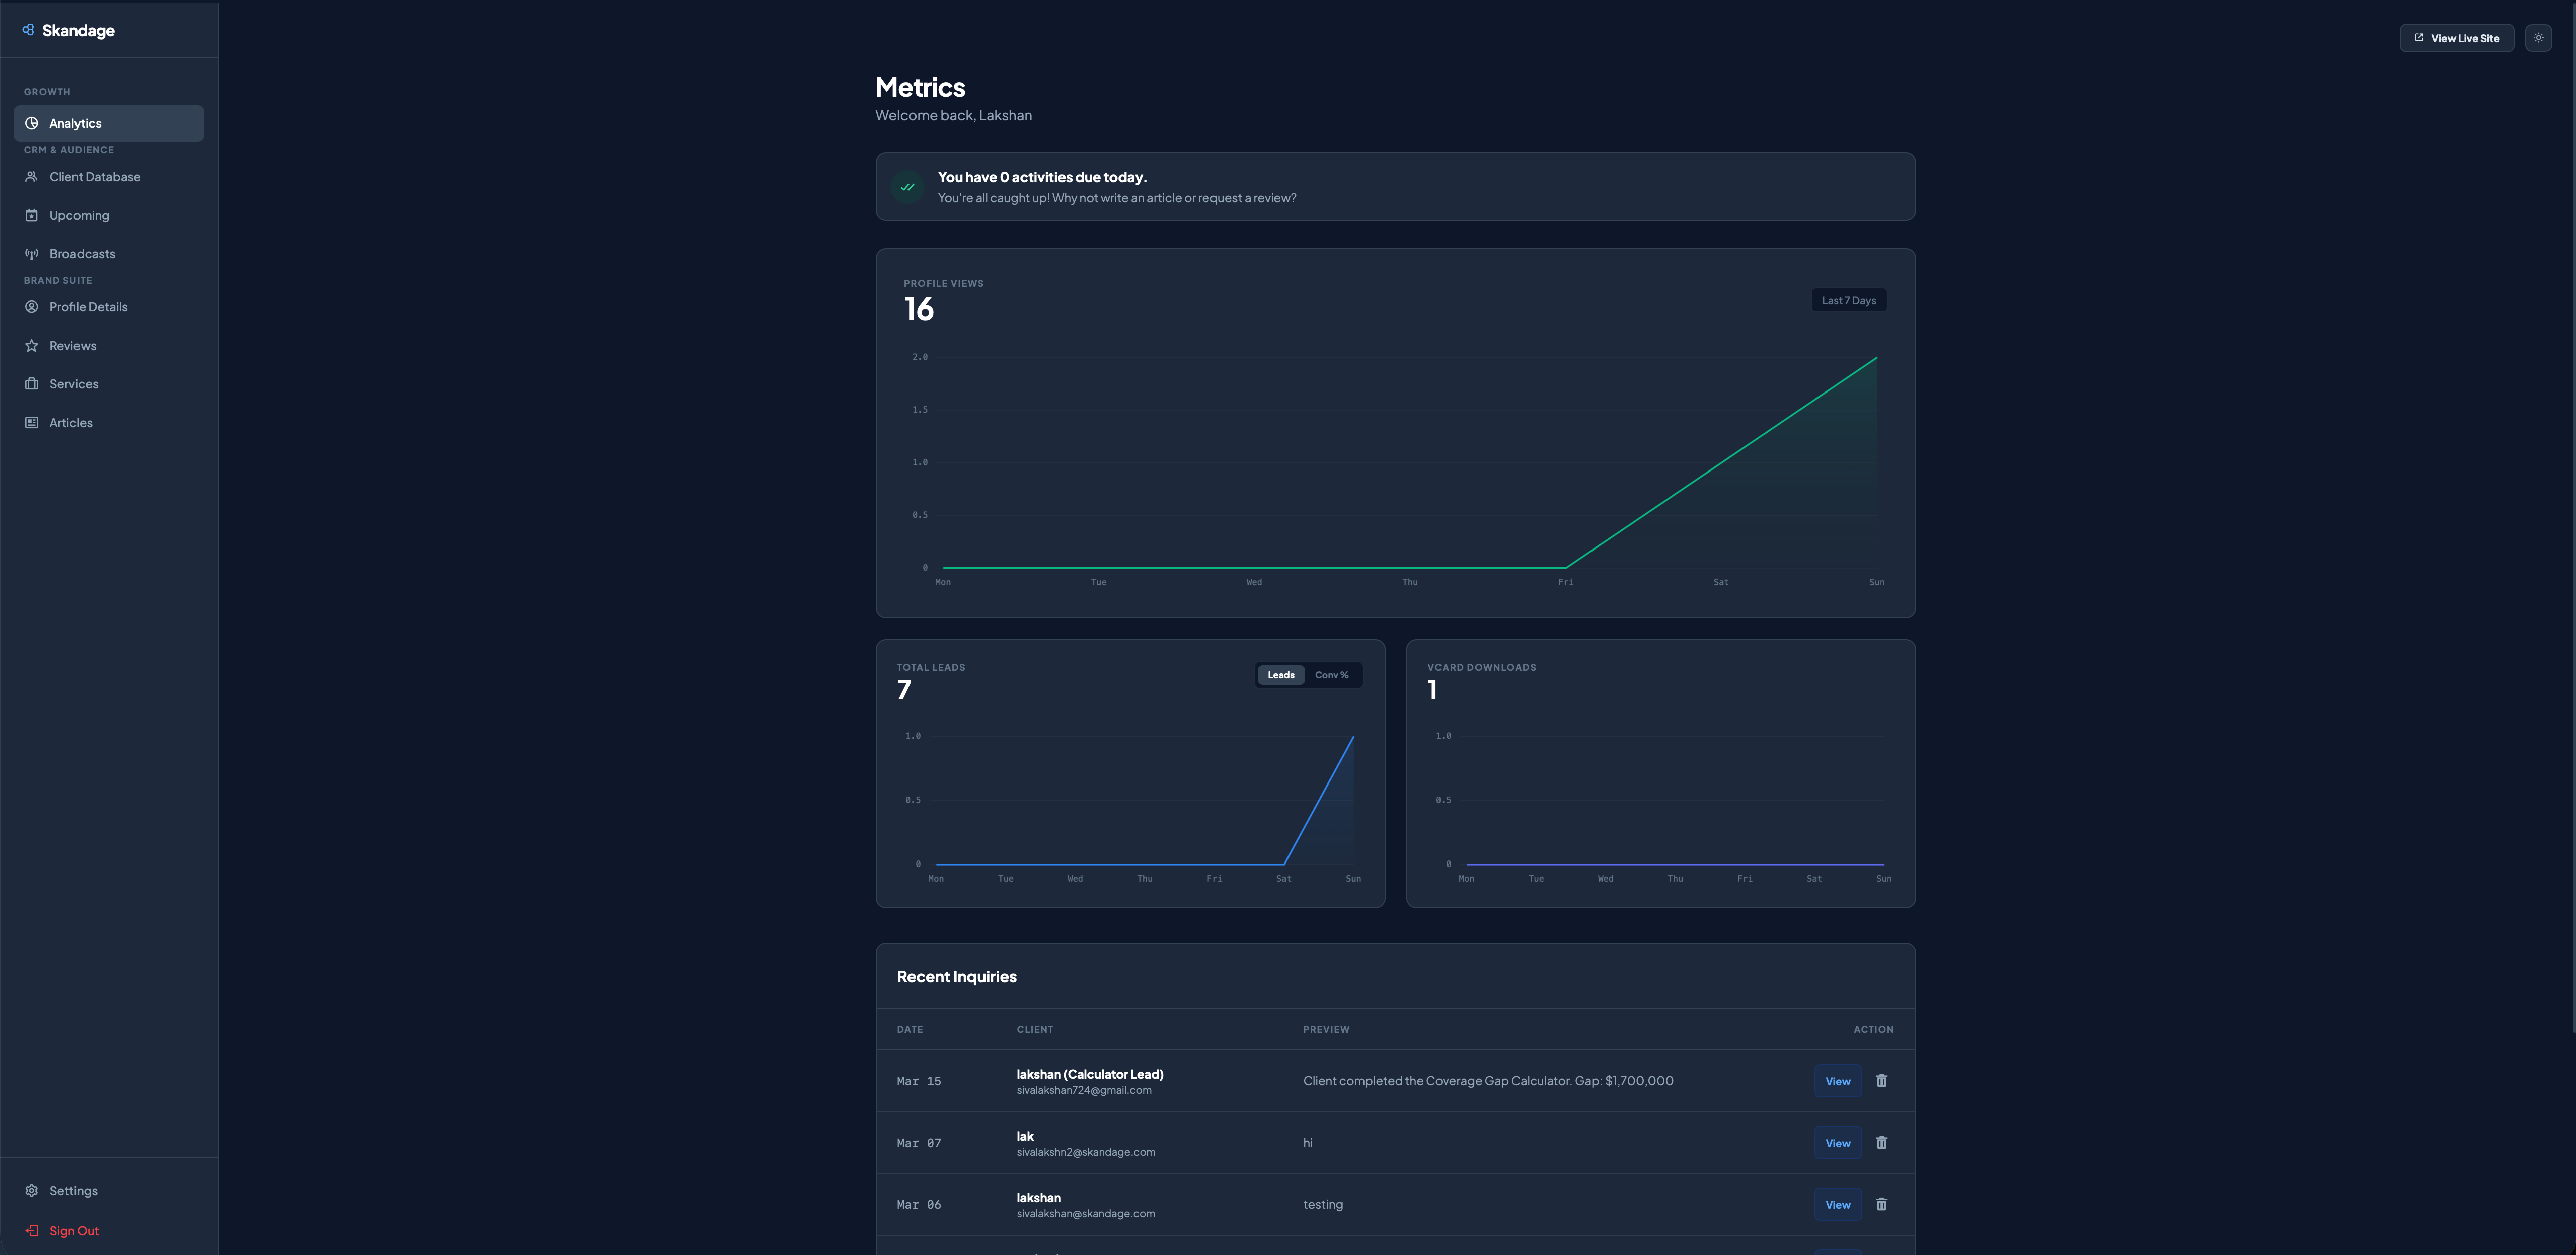Click Sign Out link
Viewport: 2576px width, 1255px height.
pos(73,1231)
